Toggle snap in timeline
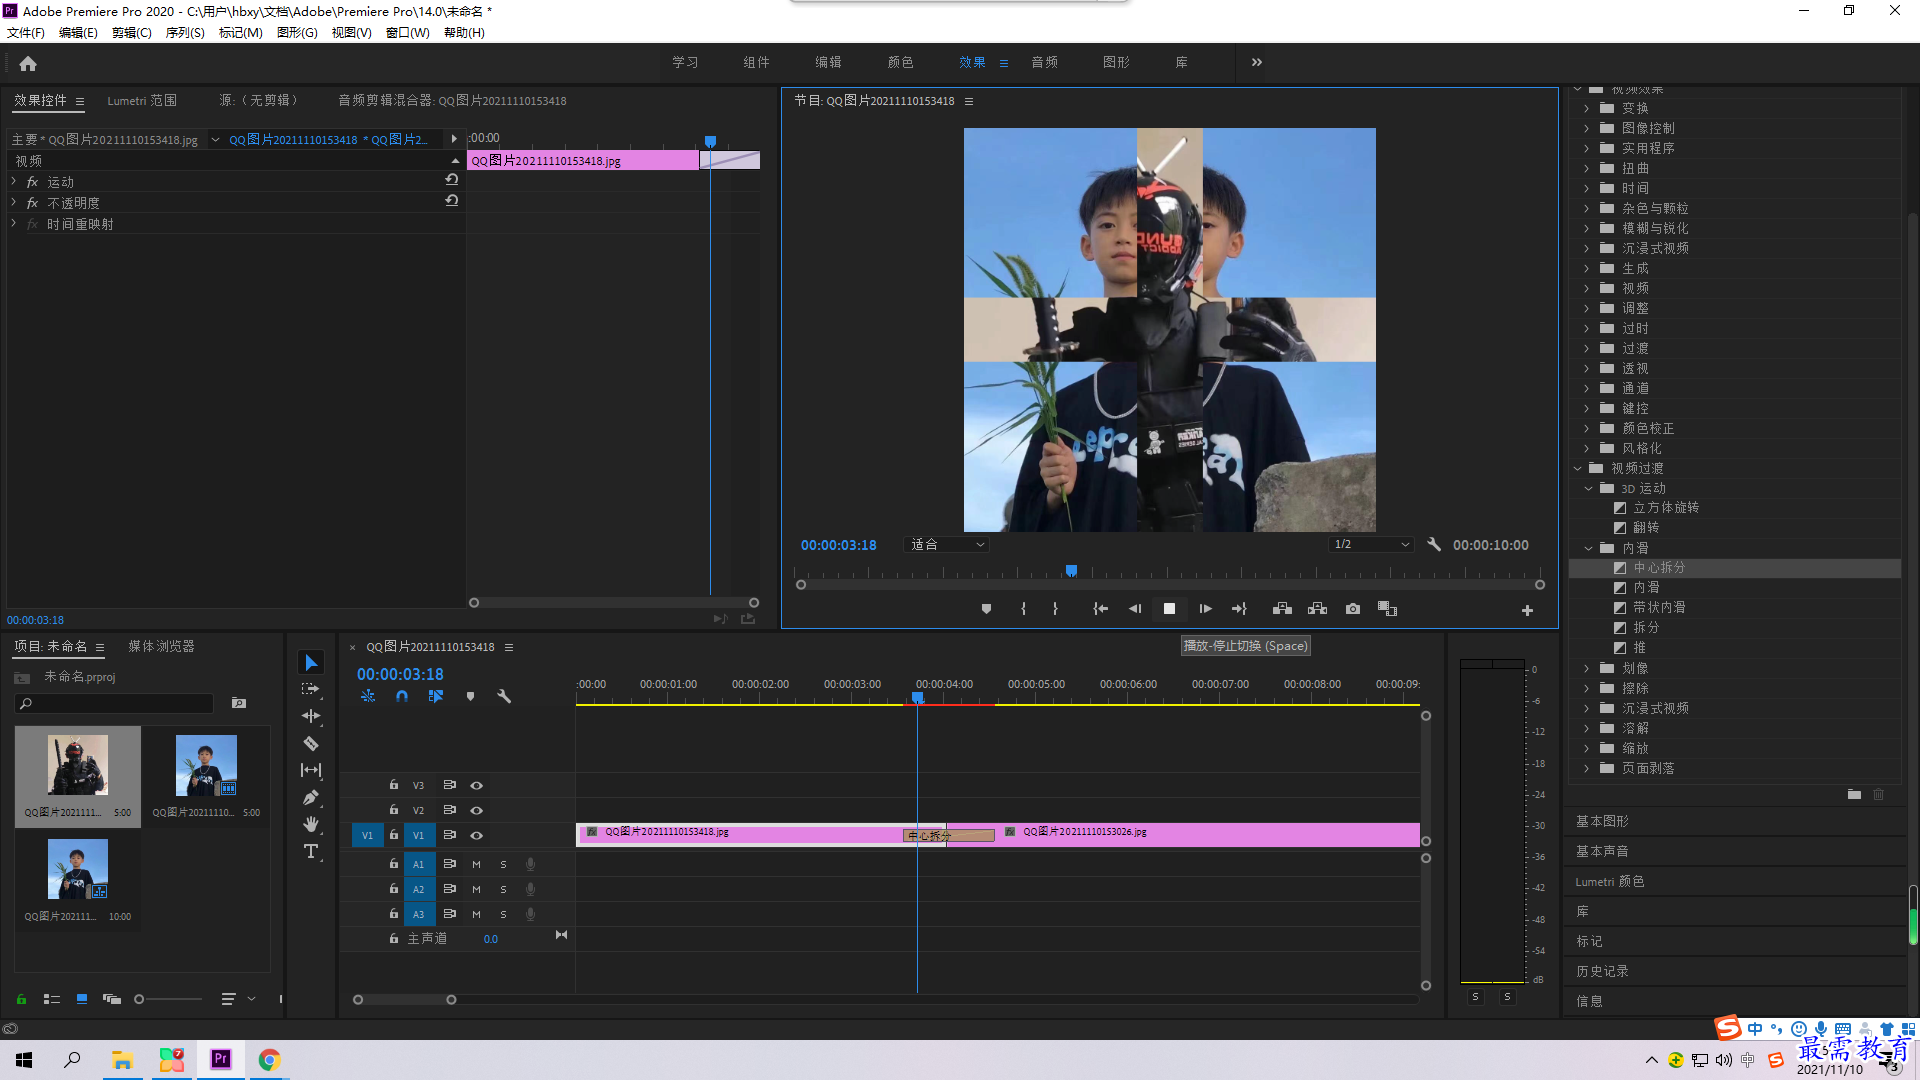 (x=402, y=696)
